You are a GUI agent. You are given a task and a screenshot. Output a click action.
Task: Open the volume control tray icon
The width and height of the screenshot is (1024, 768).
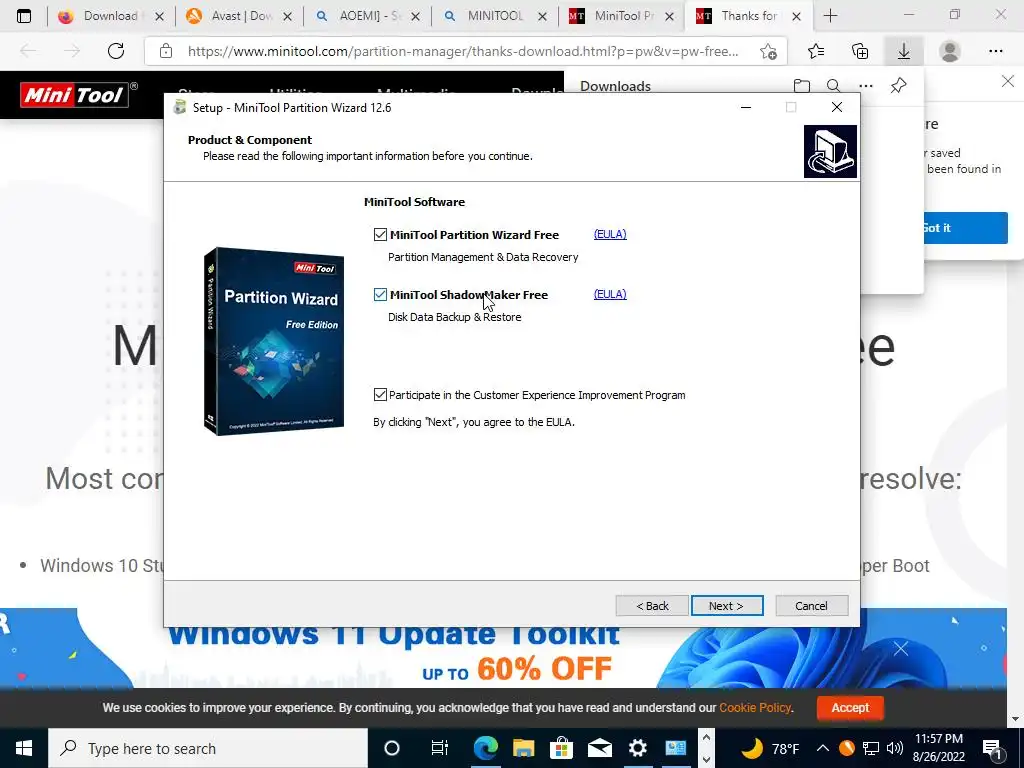tap(895, 748)
